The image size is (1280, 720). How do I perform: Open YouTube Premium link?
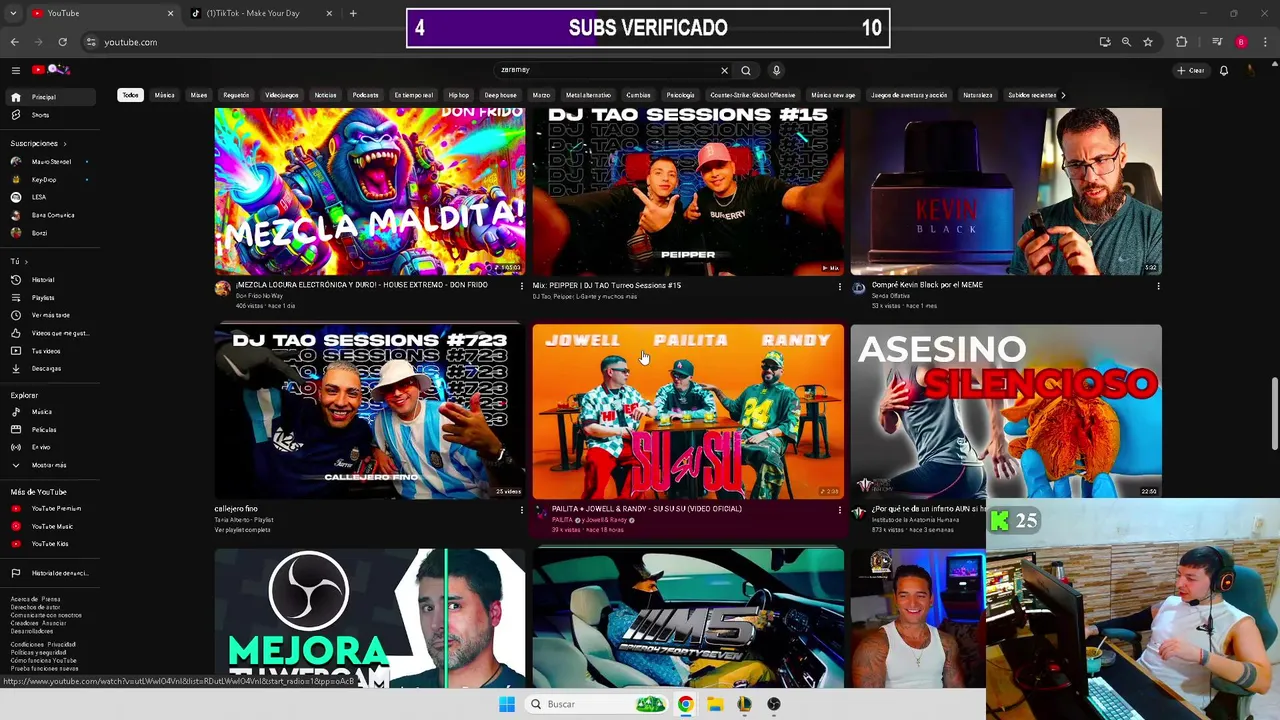click(49, 509)
